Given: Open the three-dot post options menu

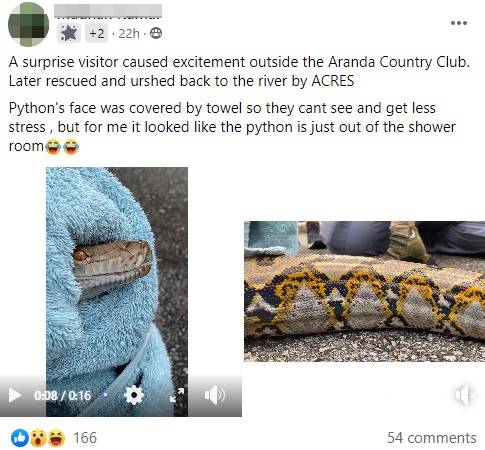Looking at the screenshot, I should pos(459,23).
